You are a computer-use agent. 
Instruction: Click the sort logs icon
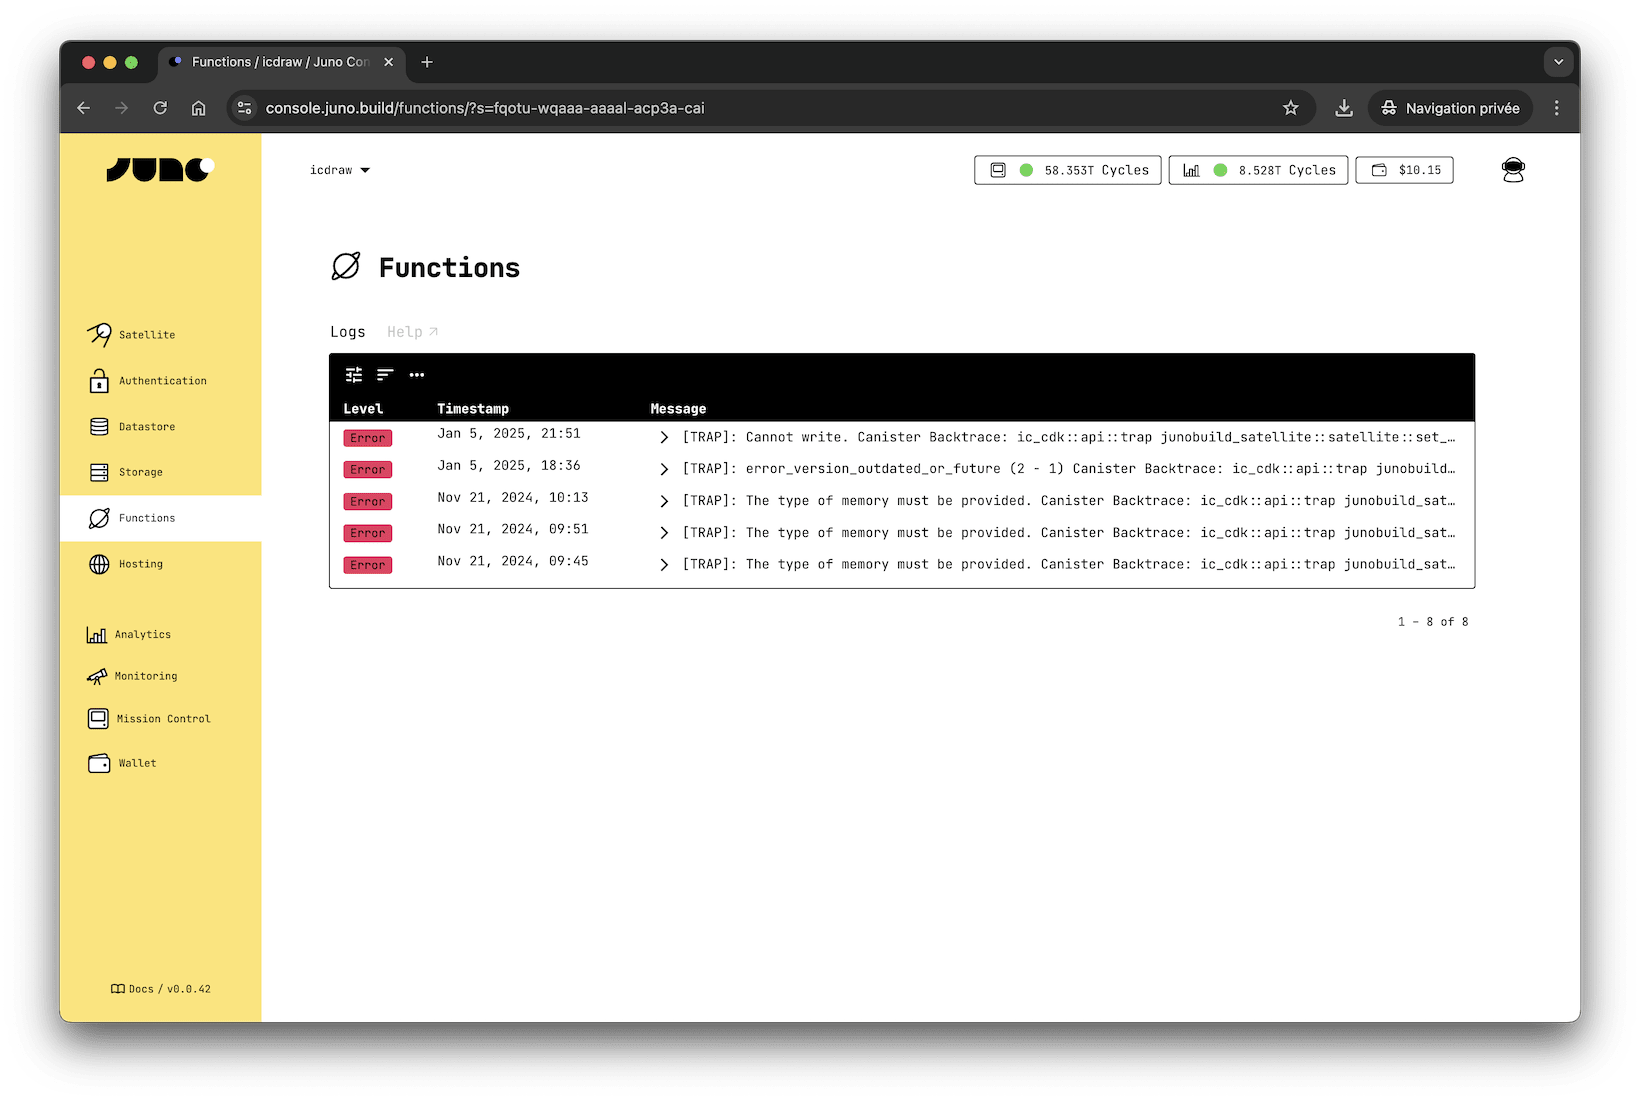385,374
